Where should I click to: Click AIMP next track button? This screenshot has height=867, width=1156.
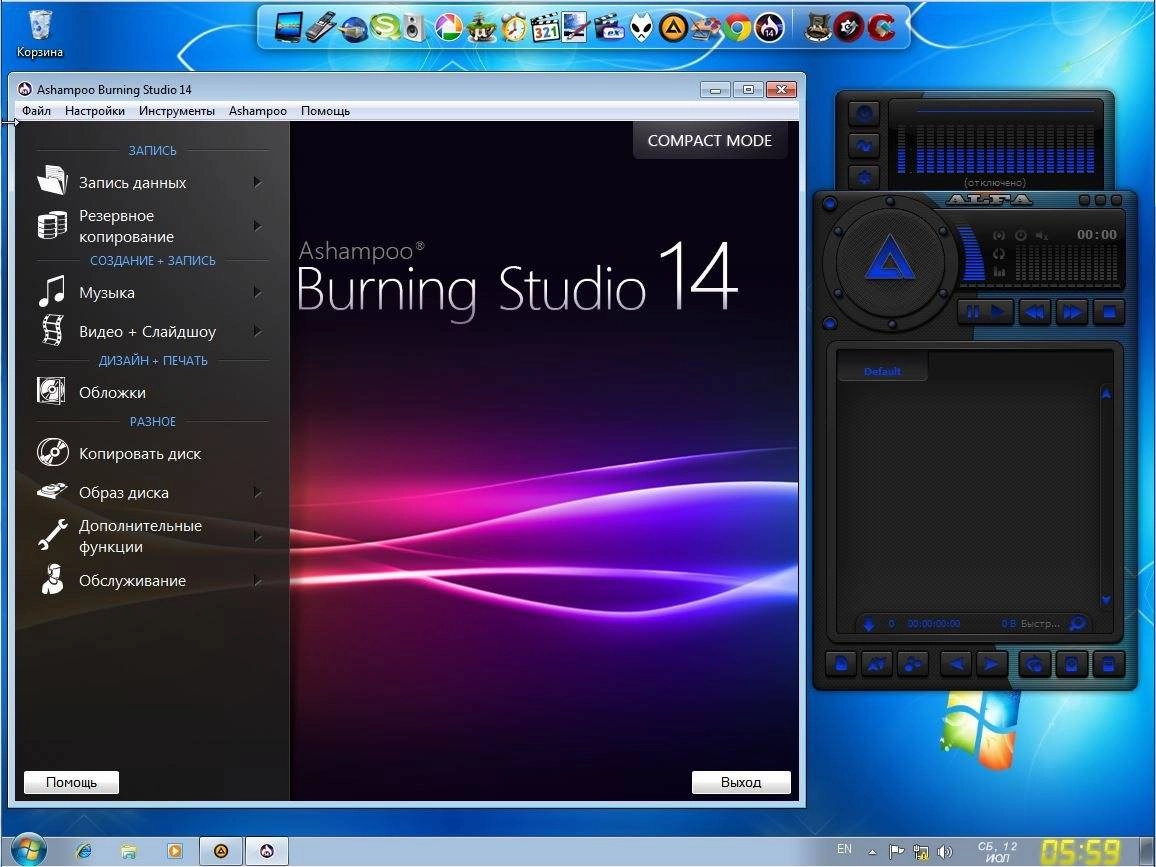pyautogui.click(x=1071, y=312)
